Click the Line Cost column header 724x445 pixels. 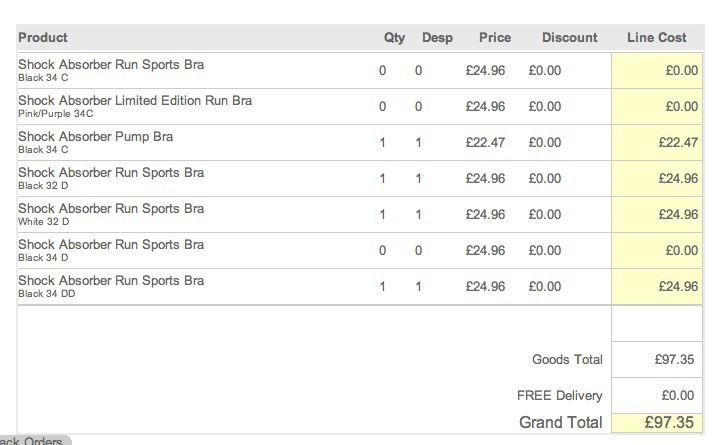click(656, 38)
